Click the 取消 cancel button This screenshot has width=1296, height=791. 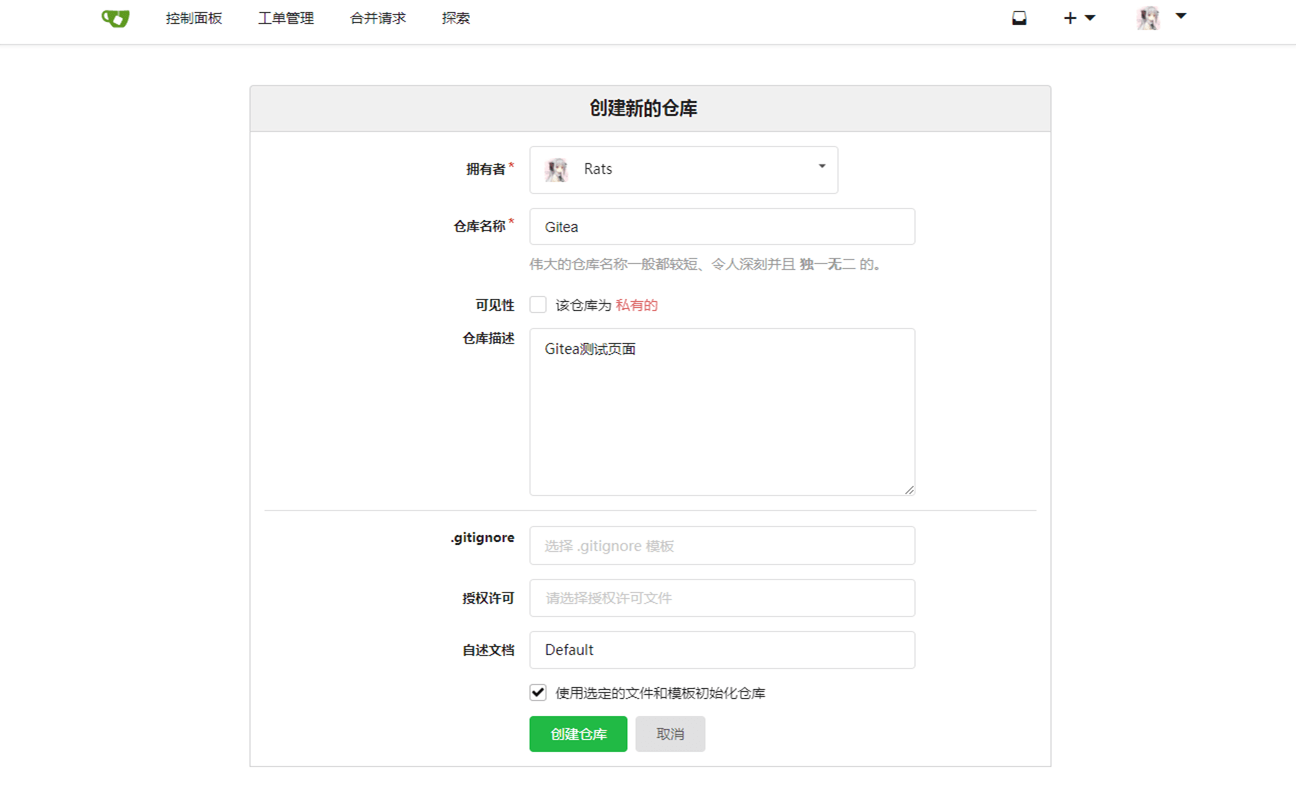(x=670, y=734)
